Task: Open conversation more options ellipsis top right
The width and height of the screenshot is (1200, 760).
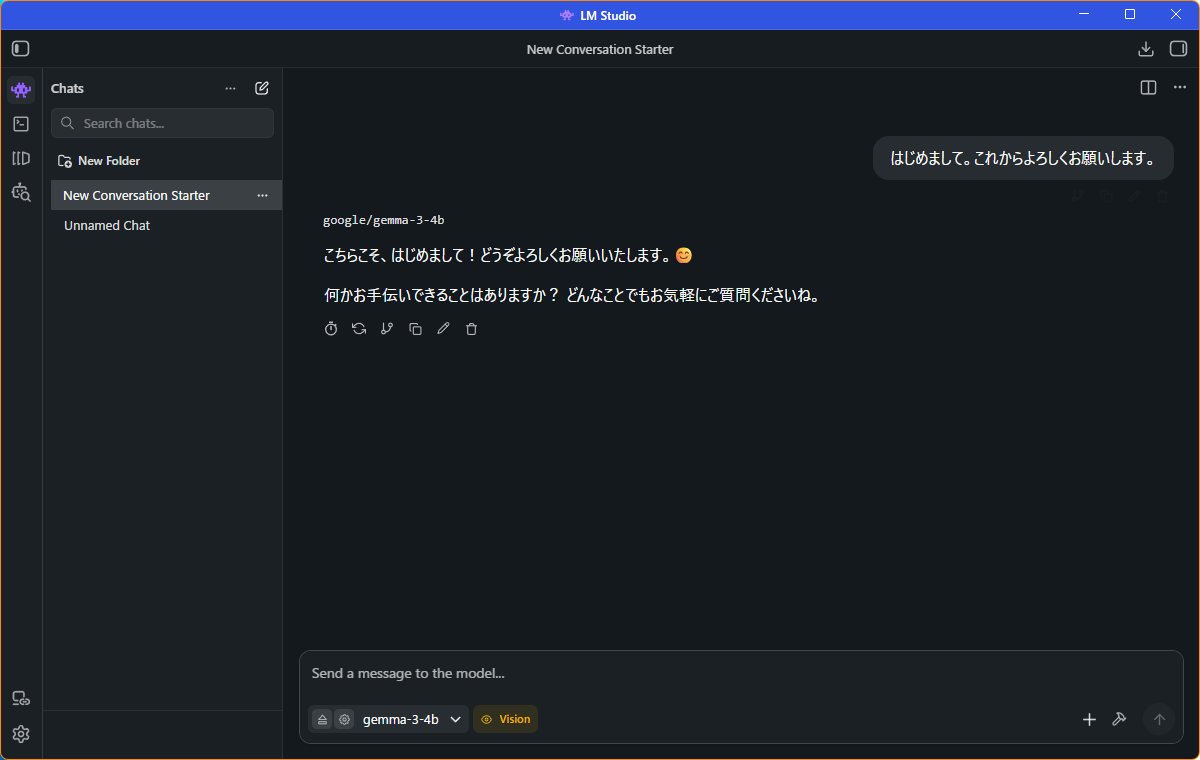Action: point(1179,87)
